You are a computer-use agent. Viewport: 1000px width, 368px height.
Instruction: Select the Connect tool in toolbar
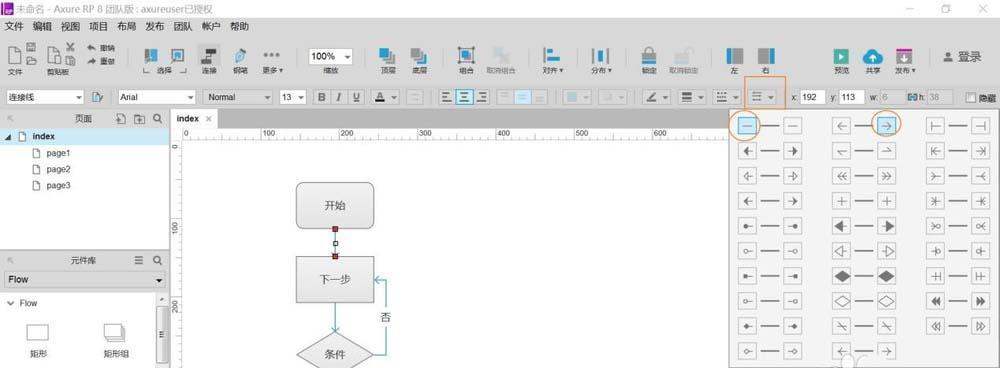(x=209, y=56)
